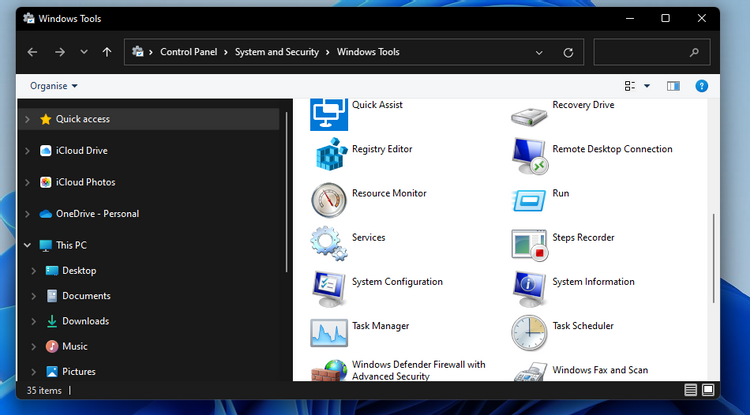The height and width of the screenshot is (415, 750).
Task: Collapse the This PC node
Action: 27,245
